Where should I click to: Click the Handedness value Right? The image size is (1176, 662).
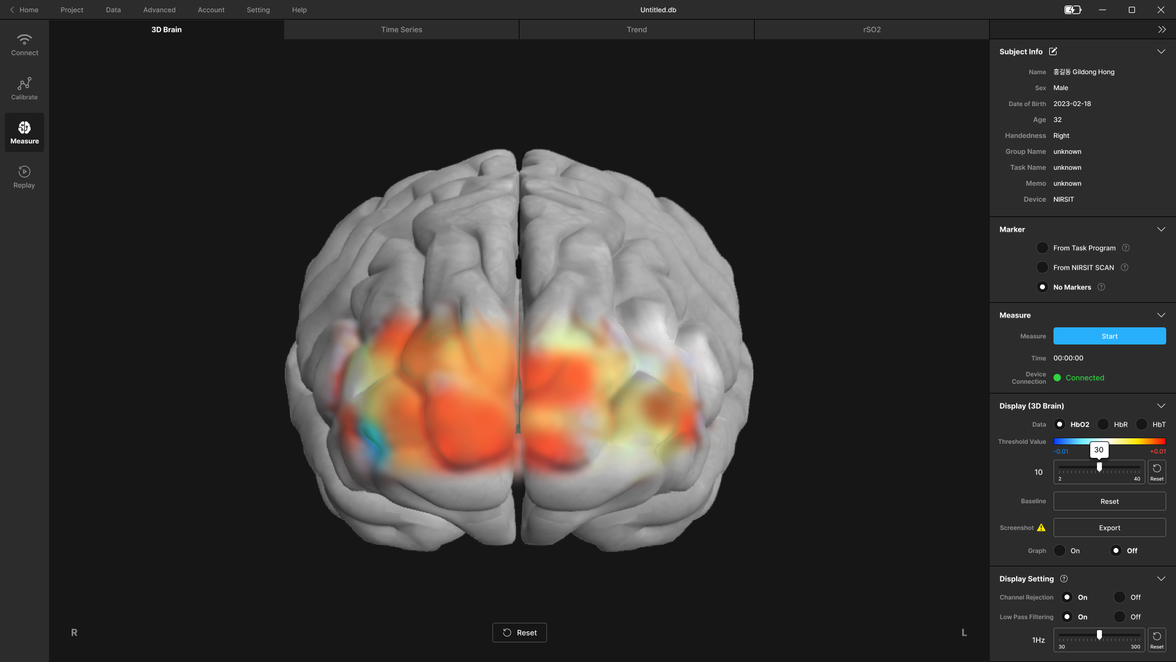1061,135
